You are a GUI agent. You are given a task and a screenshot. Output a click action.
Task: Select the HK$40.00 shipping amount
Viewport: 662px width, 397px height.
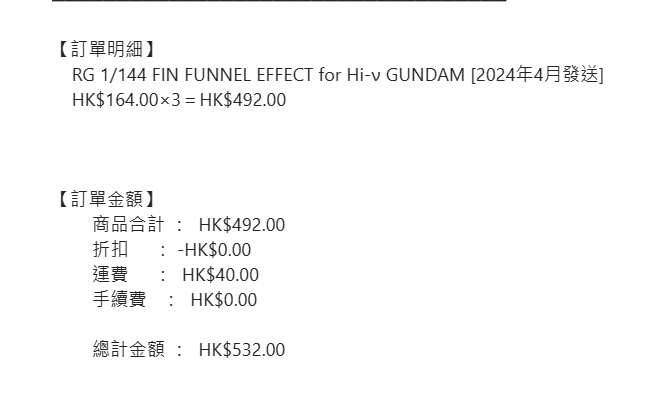click(220, 275)
